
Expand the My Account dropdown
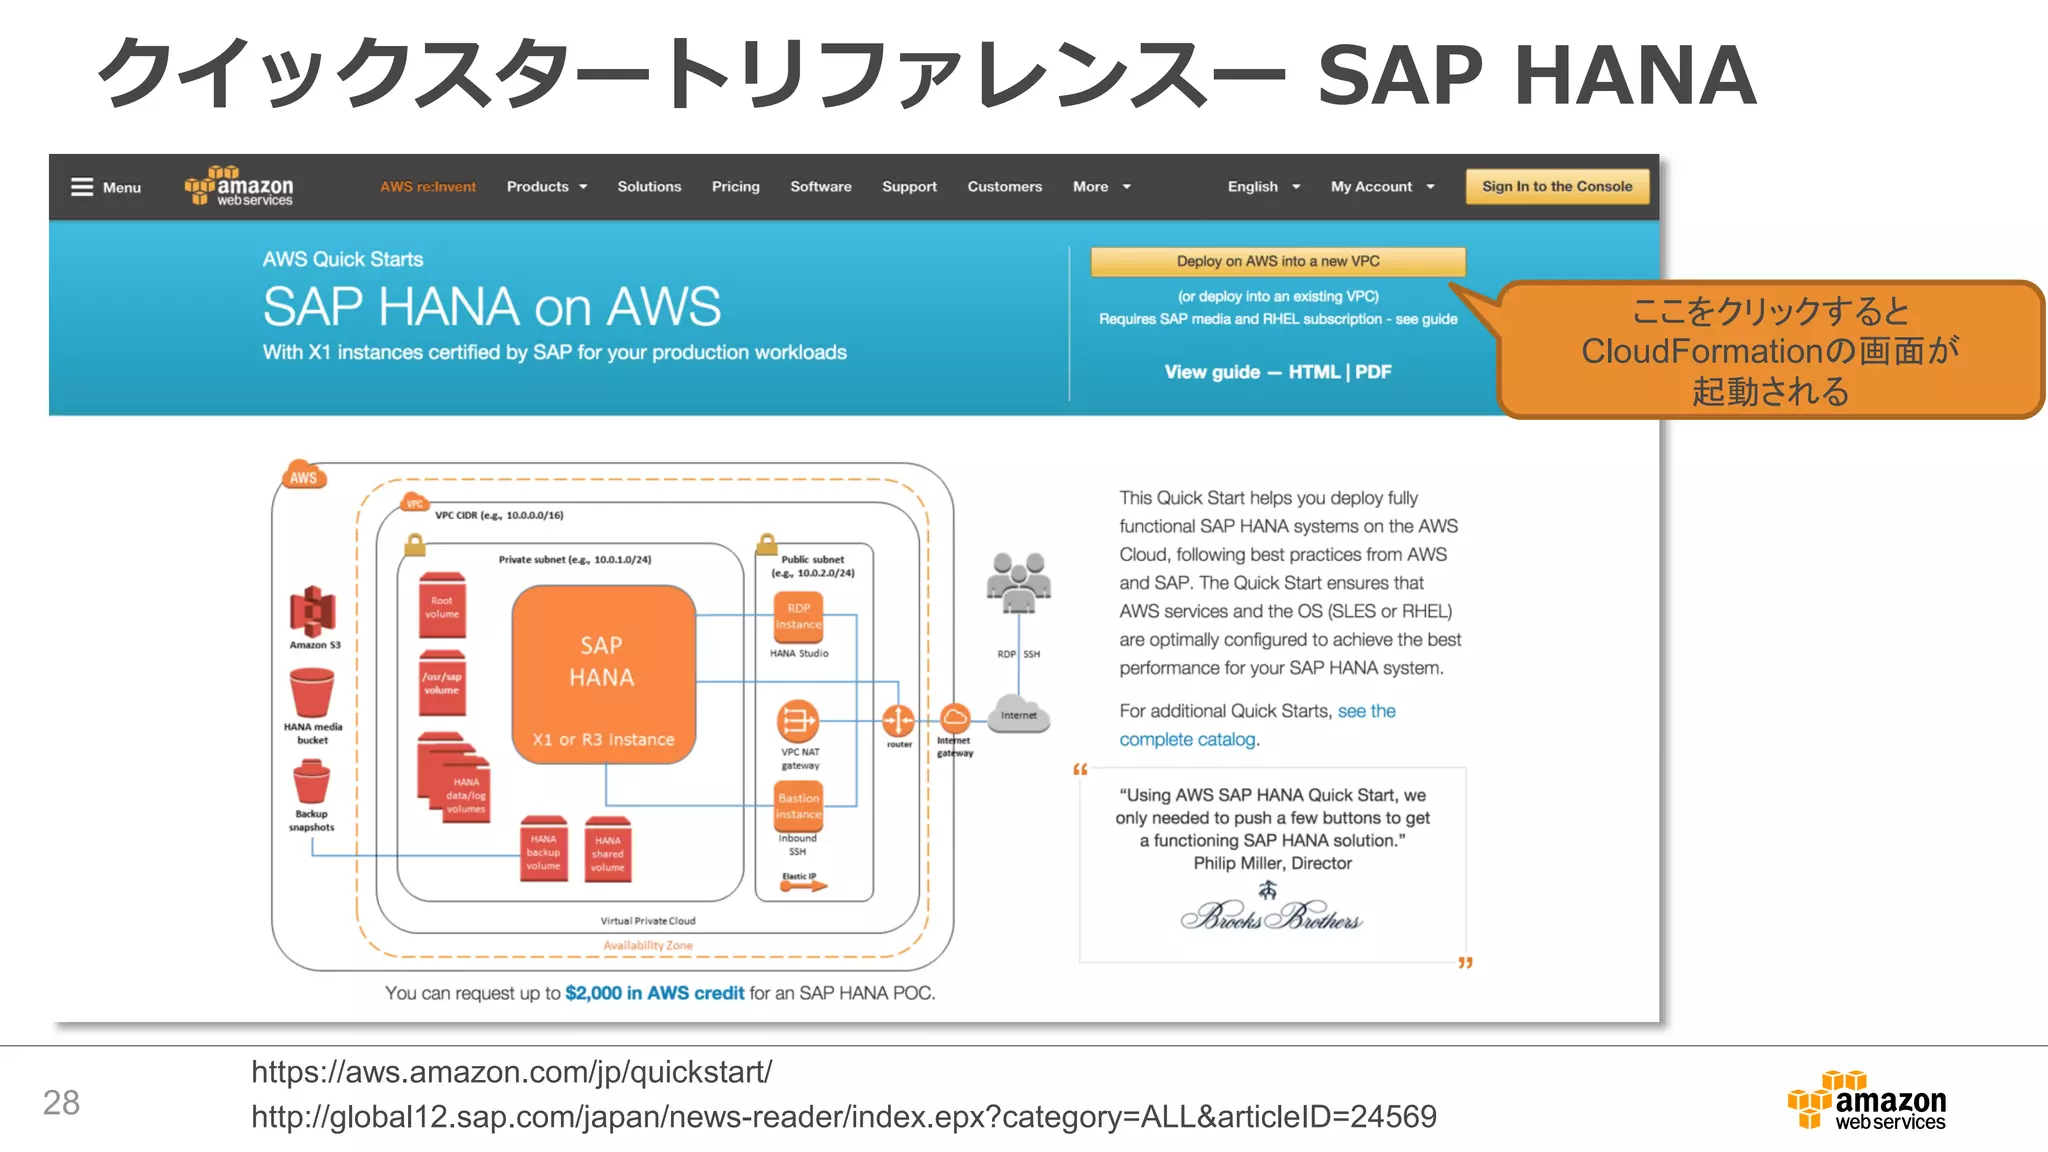point(1382,187)
